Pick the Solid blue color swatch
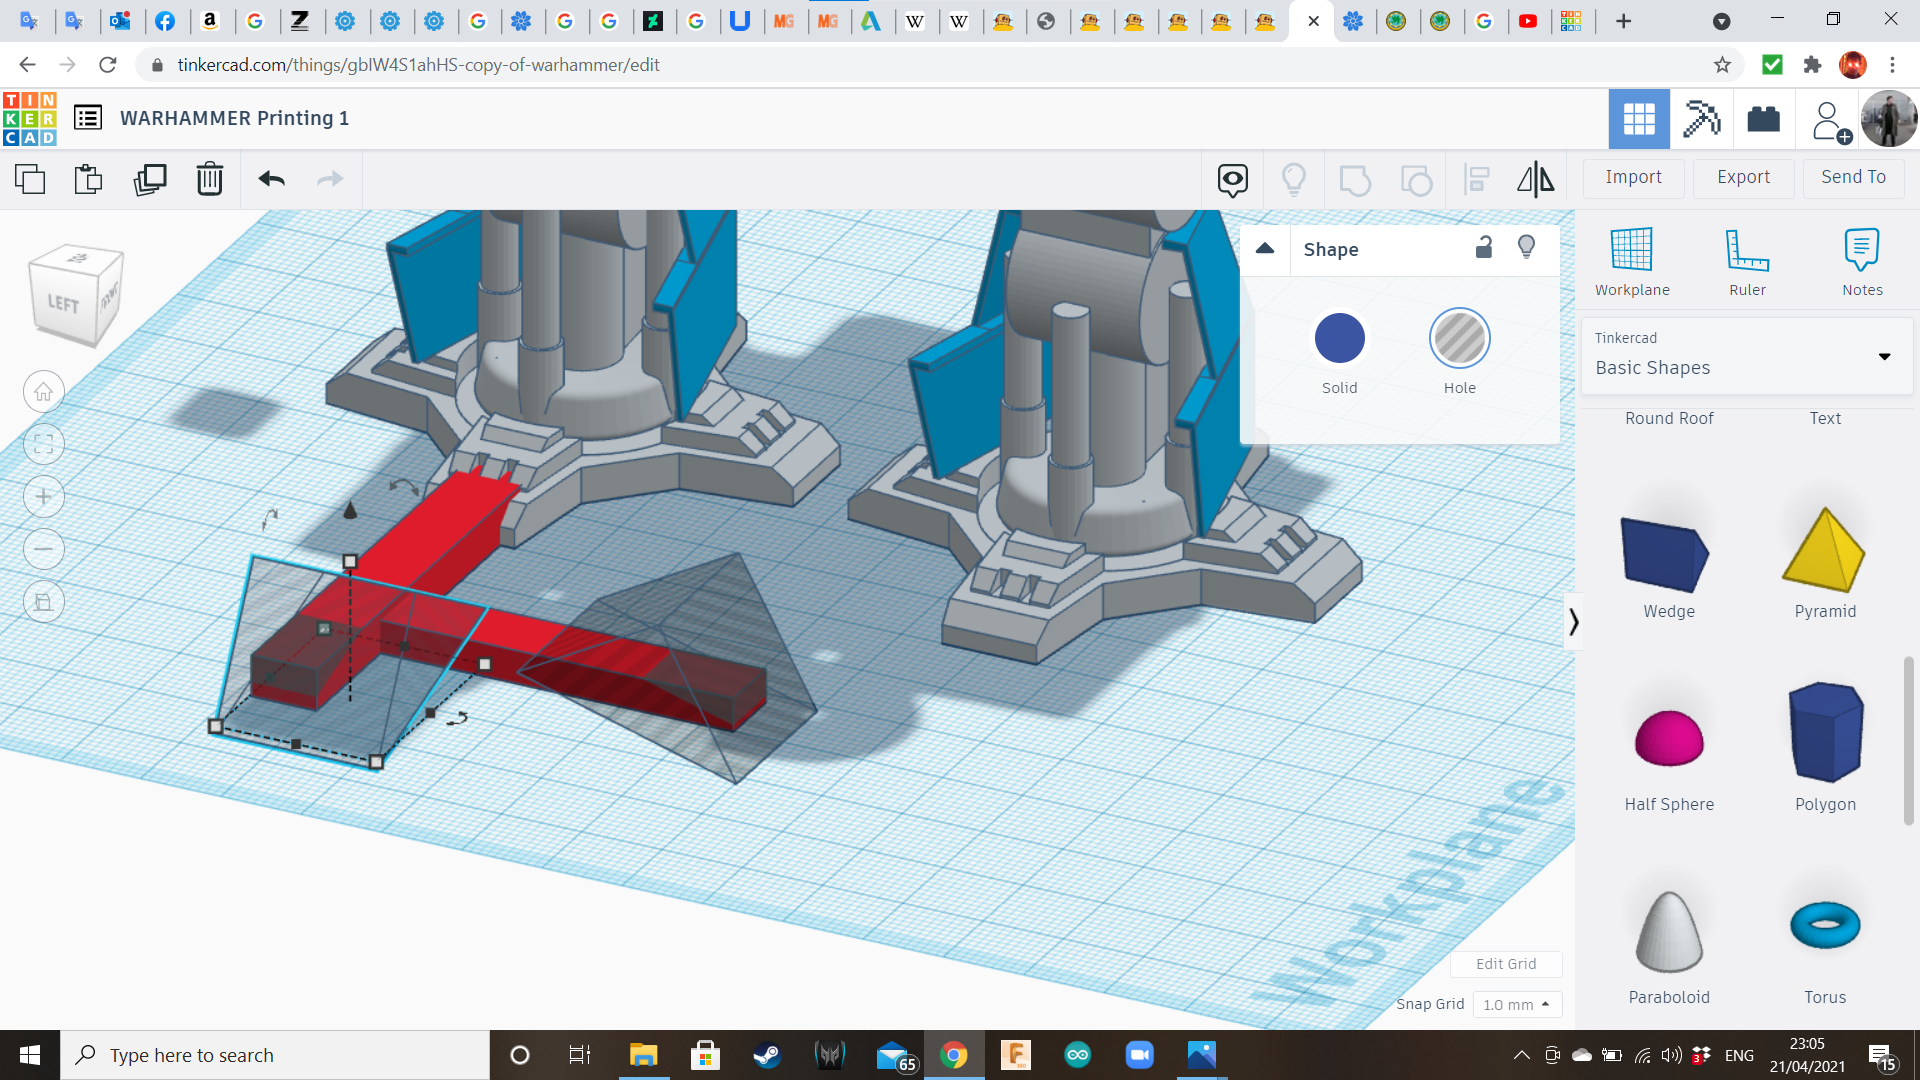This screenshot has width=1920, height=1080. coord(1339,338)
